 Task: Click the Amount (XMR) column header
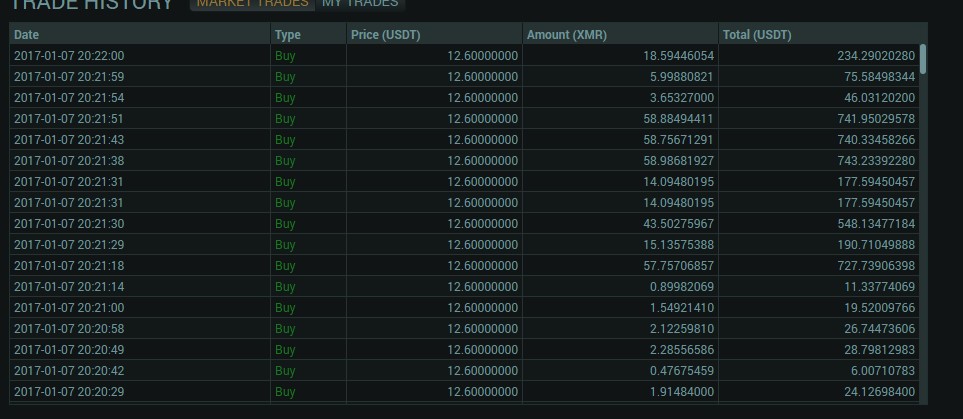pyautogui.click(x=567, y=35)
